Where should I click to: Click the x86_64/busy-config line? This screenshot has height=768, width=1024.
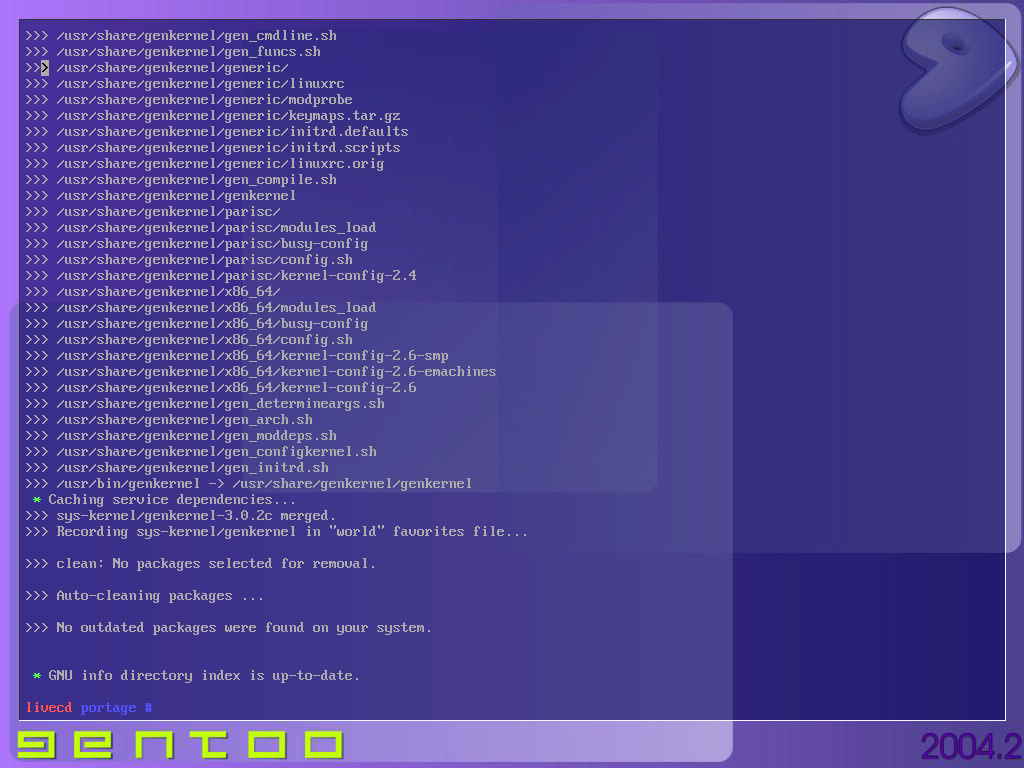coord(197,323)
